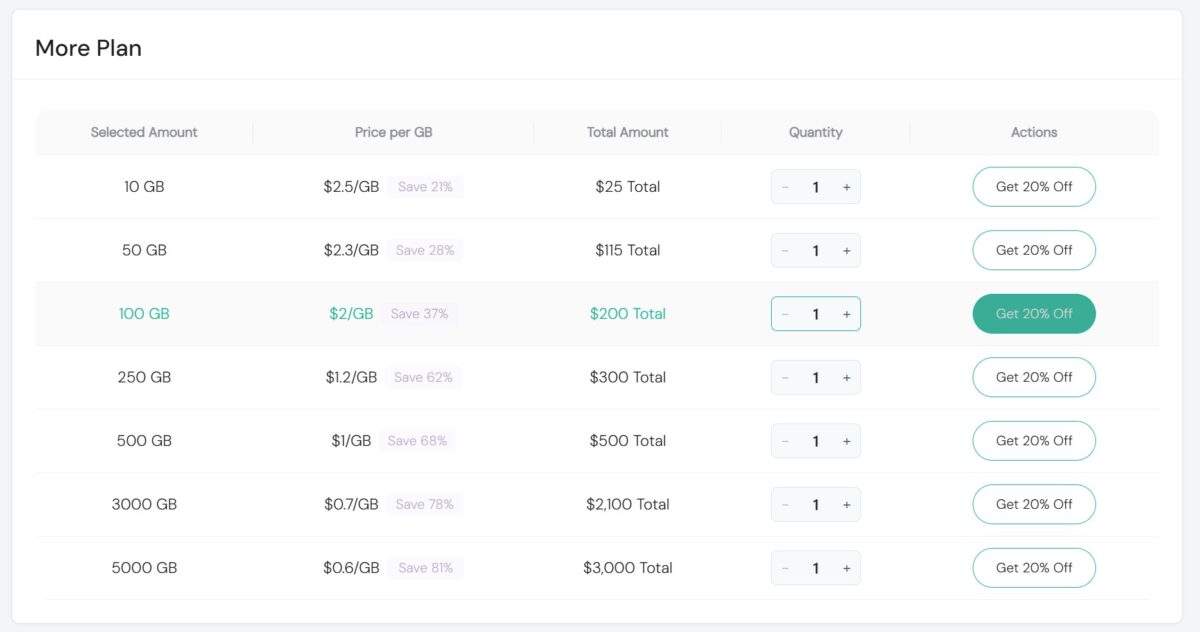This screenshot has width=1200, height=632.
Task: Click the $2.5/GB price
Action: pos(351,187)
